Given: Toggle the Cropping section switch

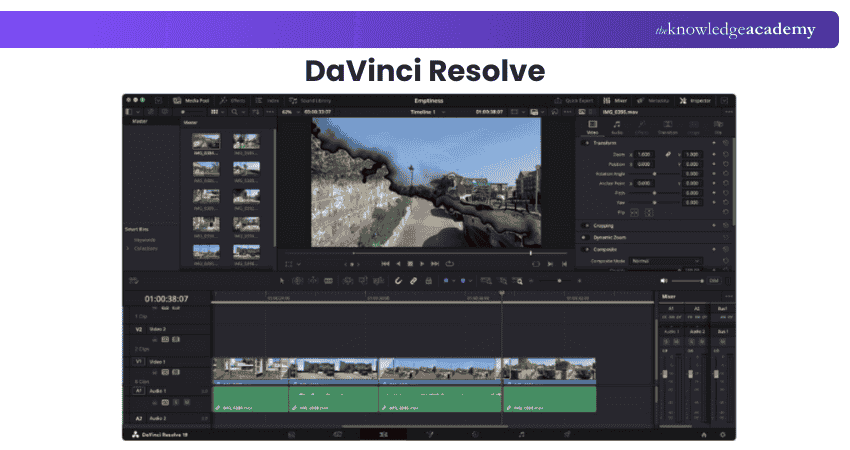Looking at the screenshot, I should tap(585, 226).
